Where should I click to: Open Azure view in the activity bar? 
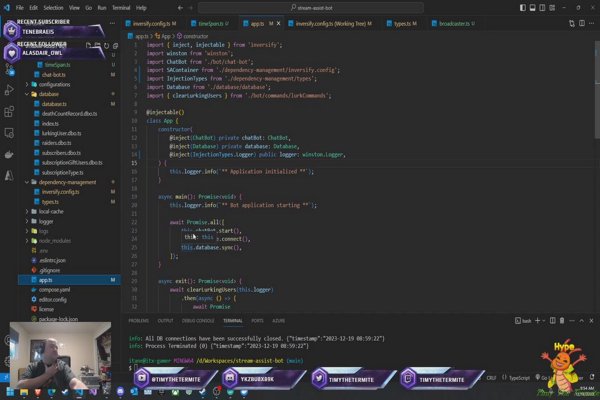point(9,175)
